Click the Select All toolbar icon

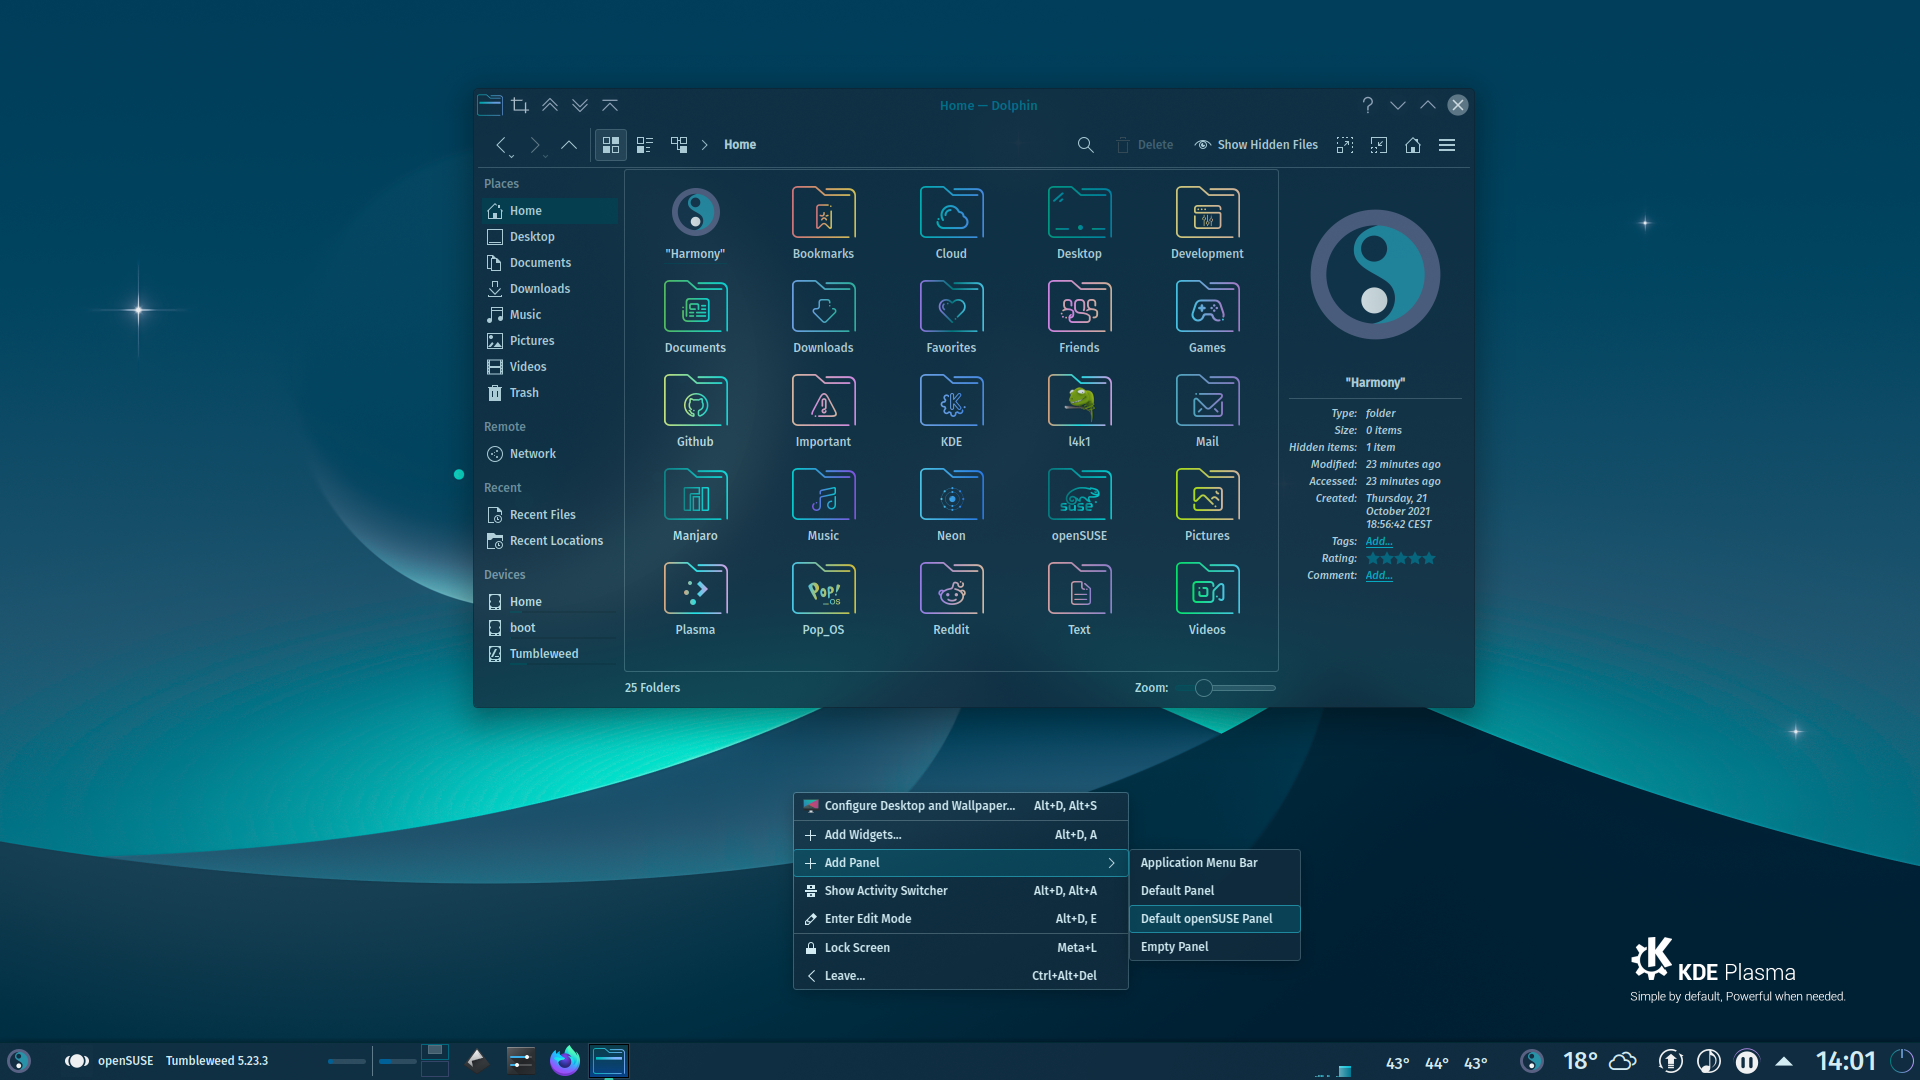click(x=1345, y=145)
